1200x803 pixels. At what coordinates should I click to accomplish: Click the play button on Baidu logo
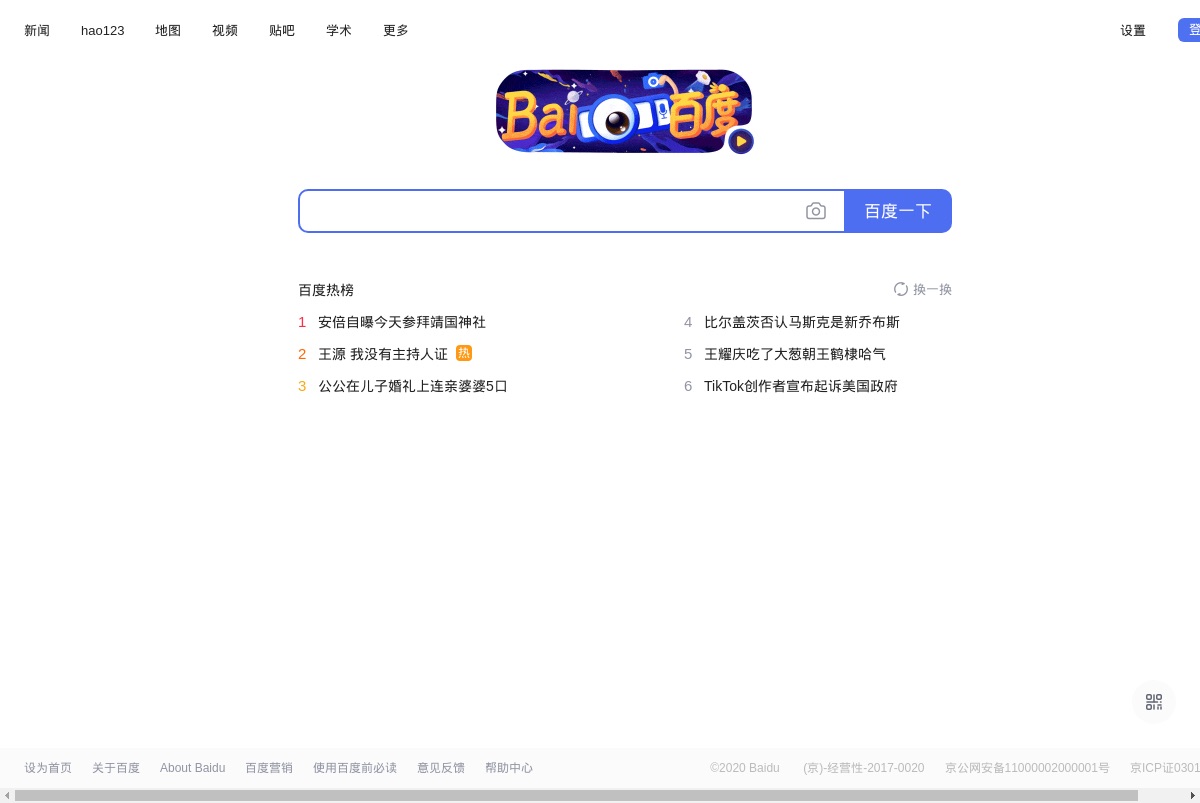(741, 141)
